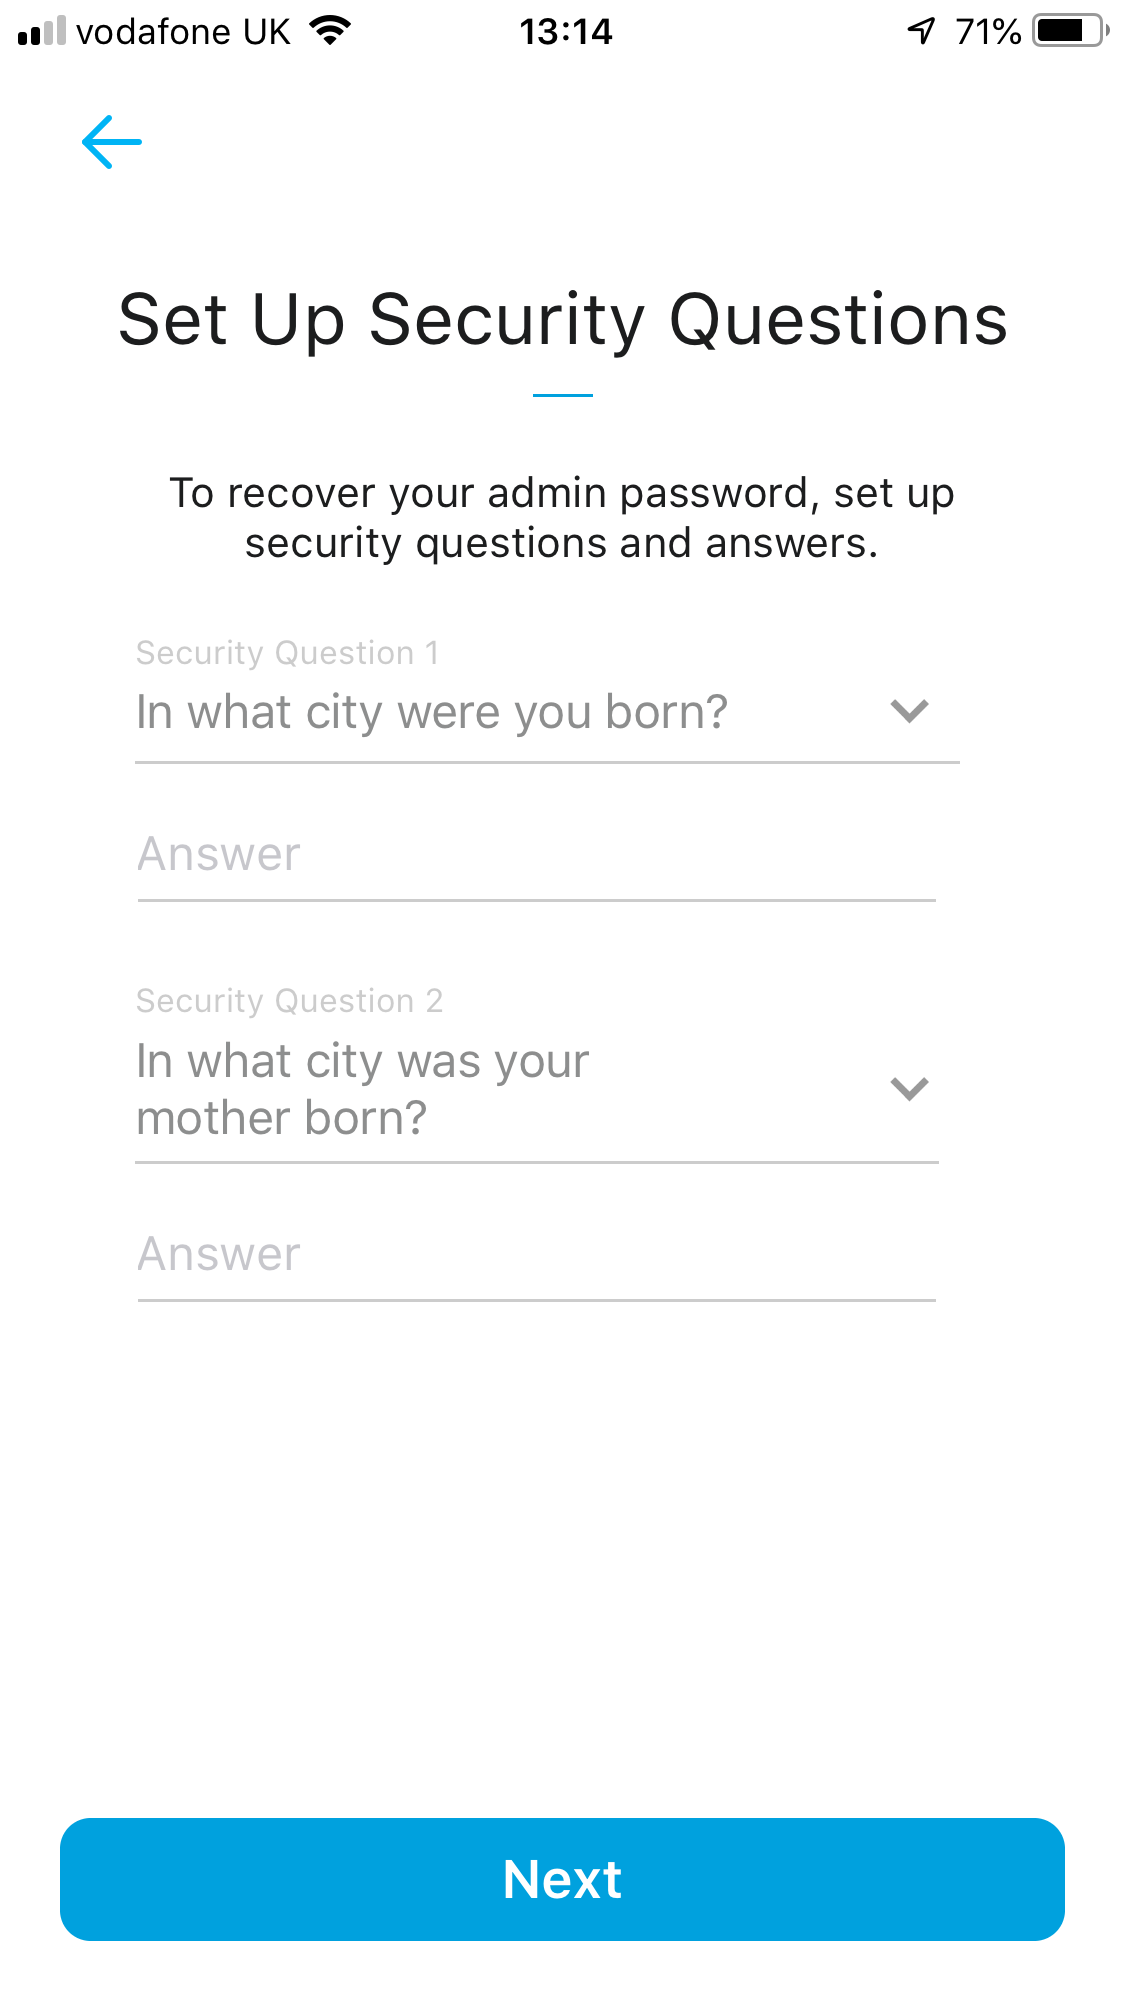Tap the Security Question 1 label
Viewport: 1125px width, 2001px height.
point(288,653)
